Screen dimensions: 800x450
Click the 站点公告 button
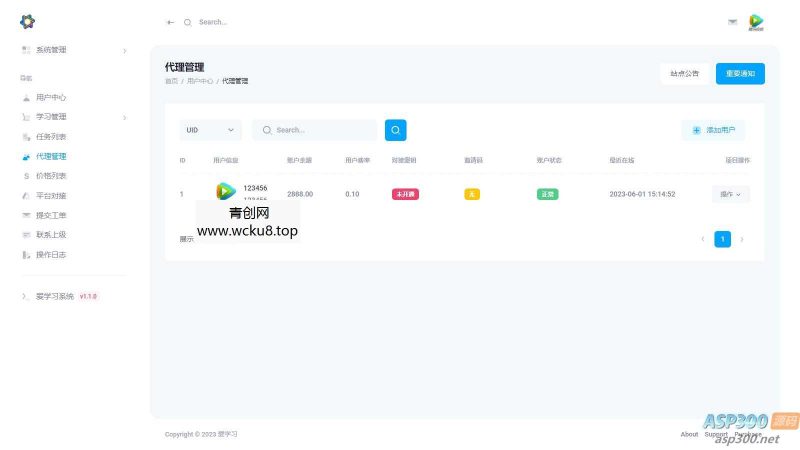point(685,73)
